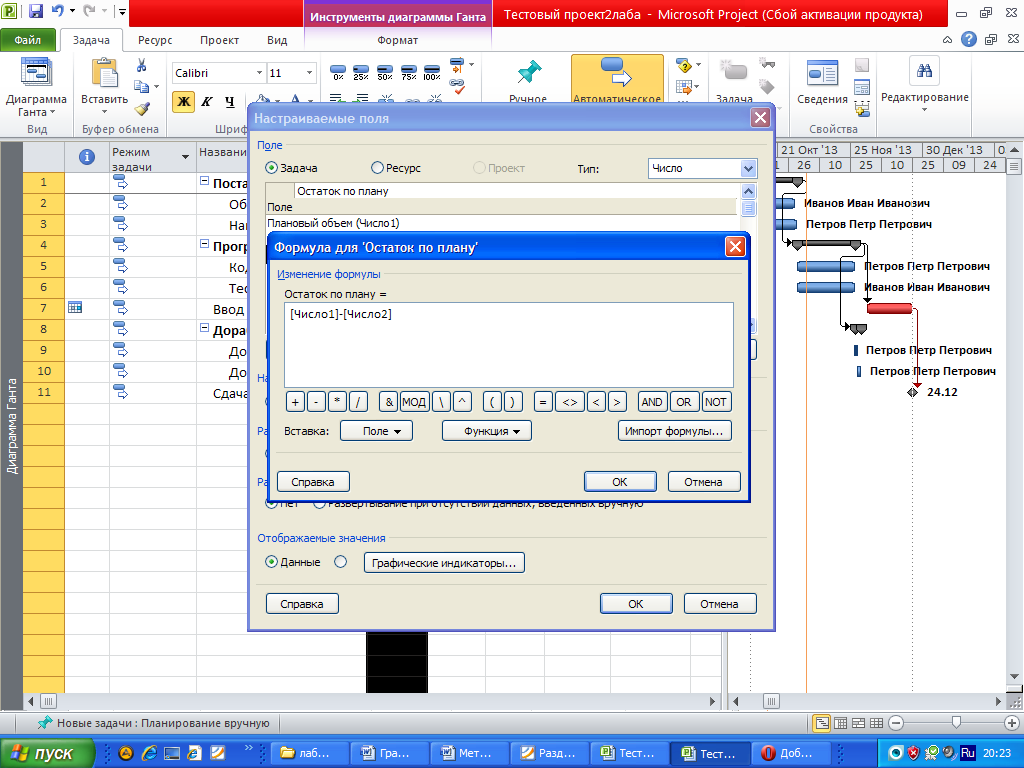1024x768 pixels.
Task: Click into the formula text area
Action: coord(509,345)
